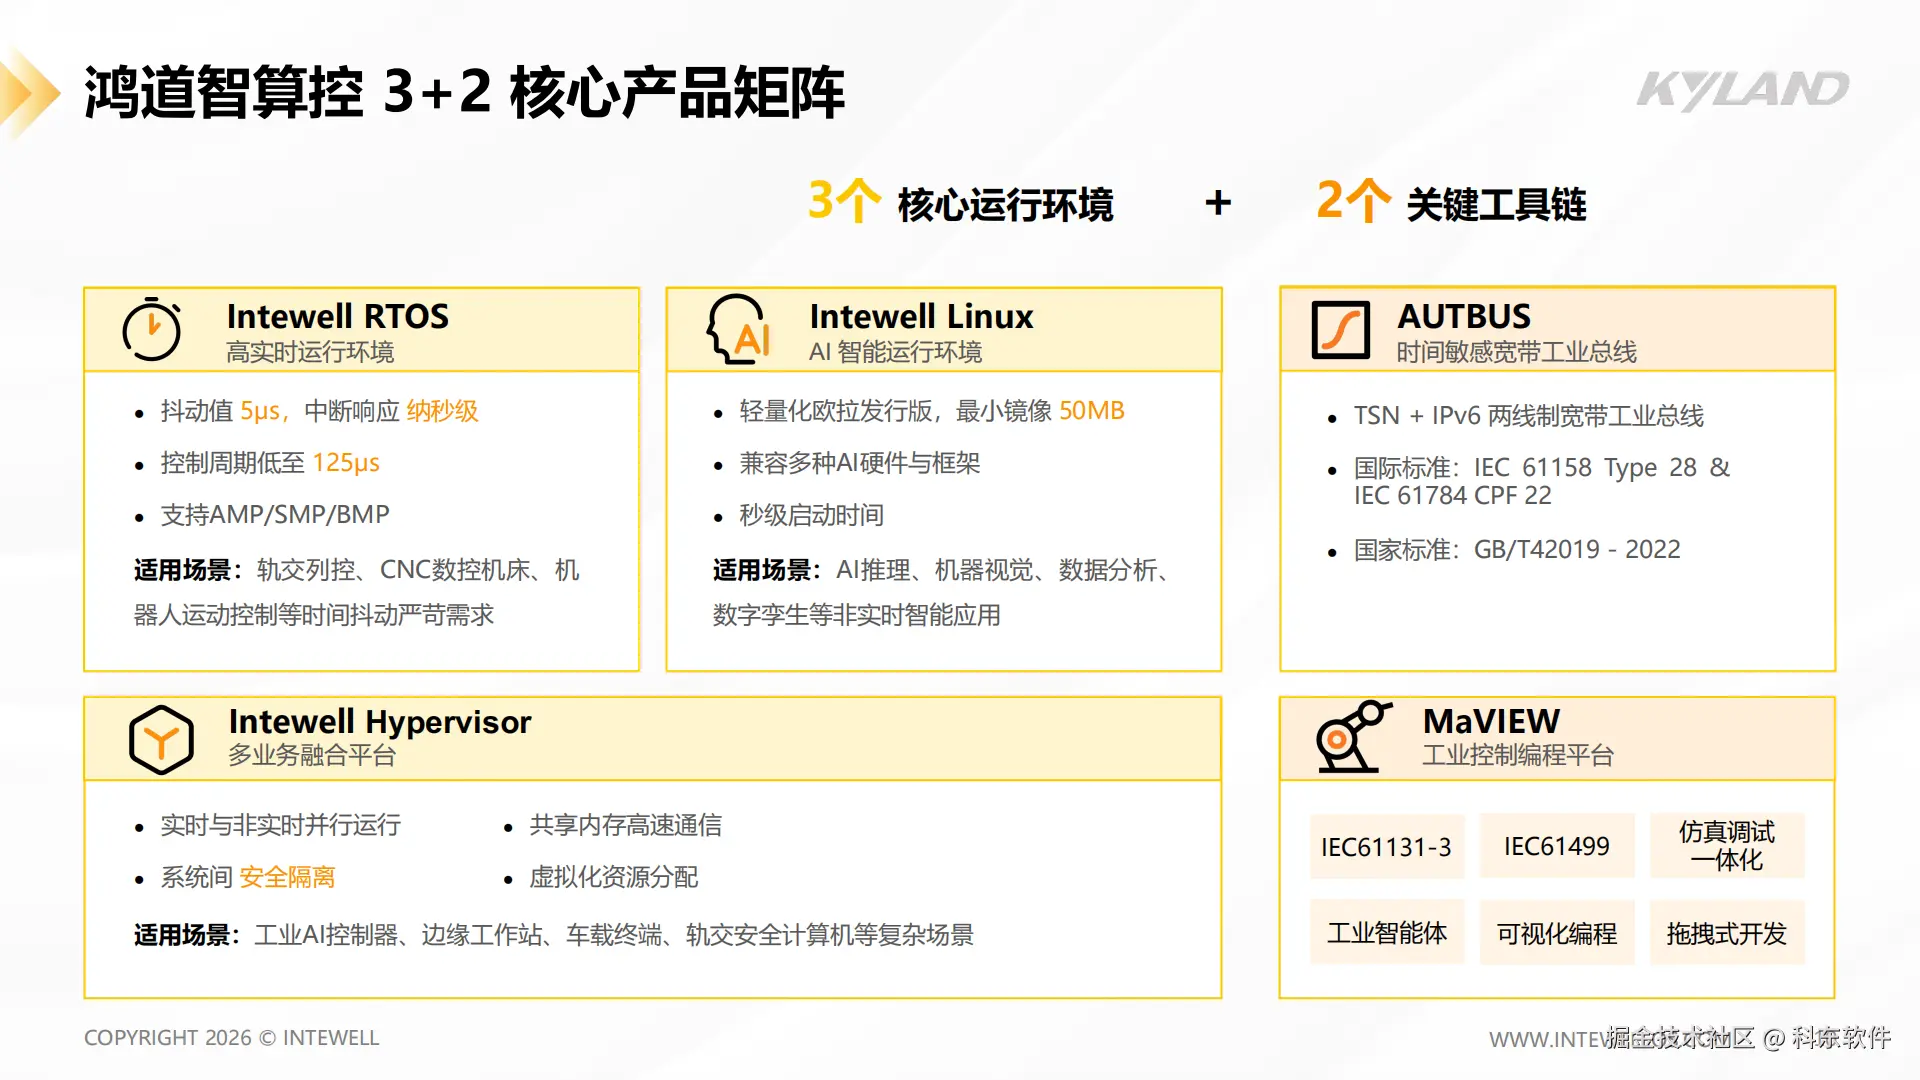Viewport: 1920px width, 1080px height.
Task: Click the 仿真调试一体化 tile
Action: coord(1727,846)
